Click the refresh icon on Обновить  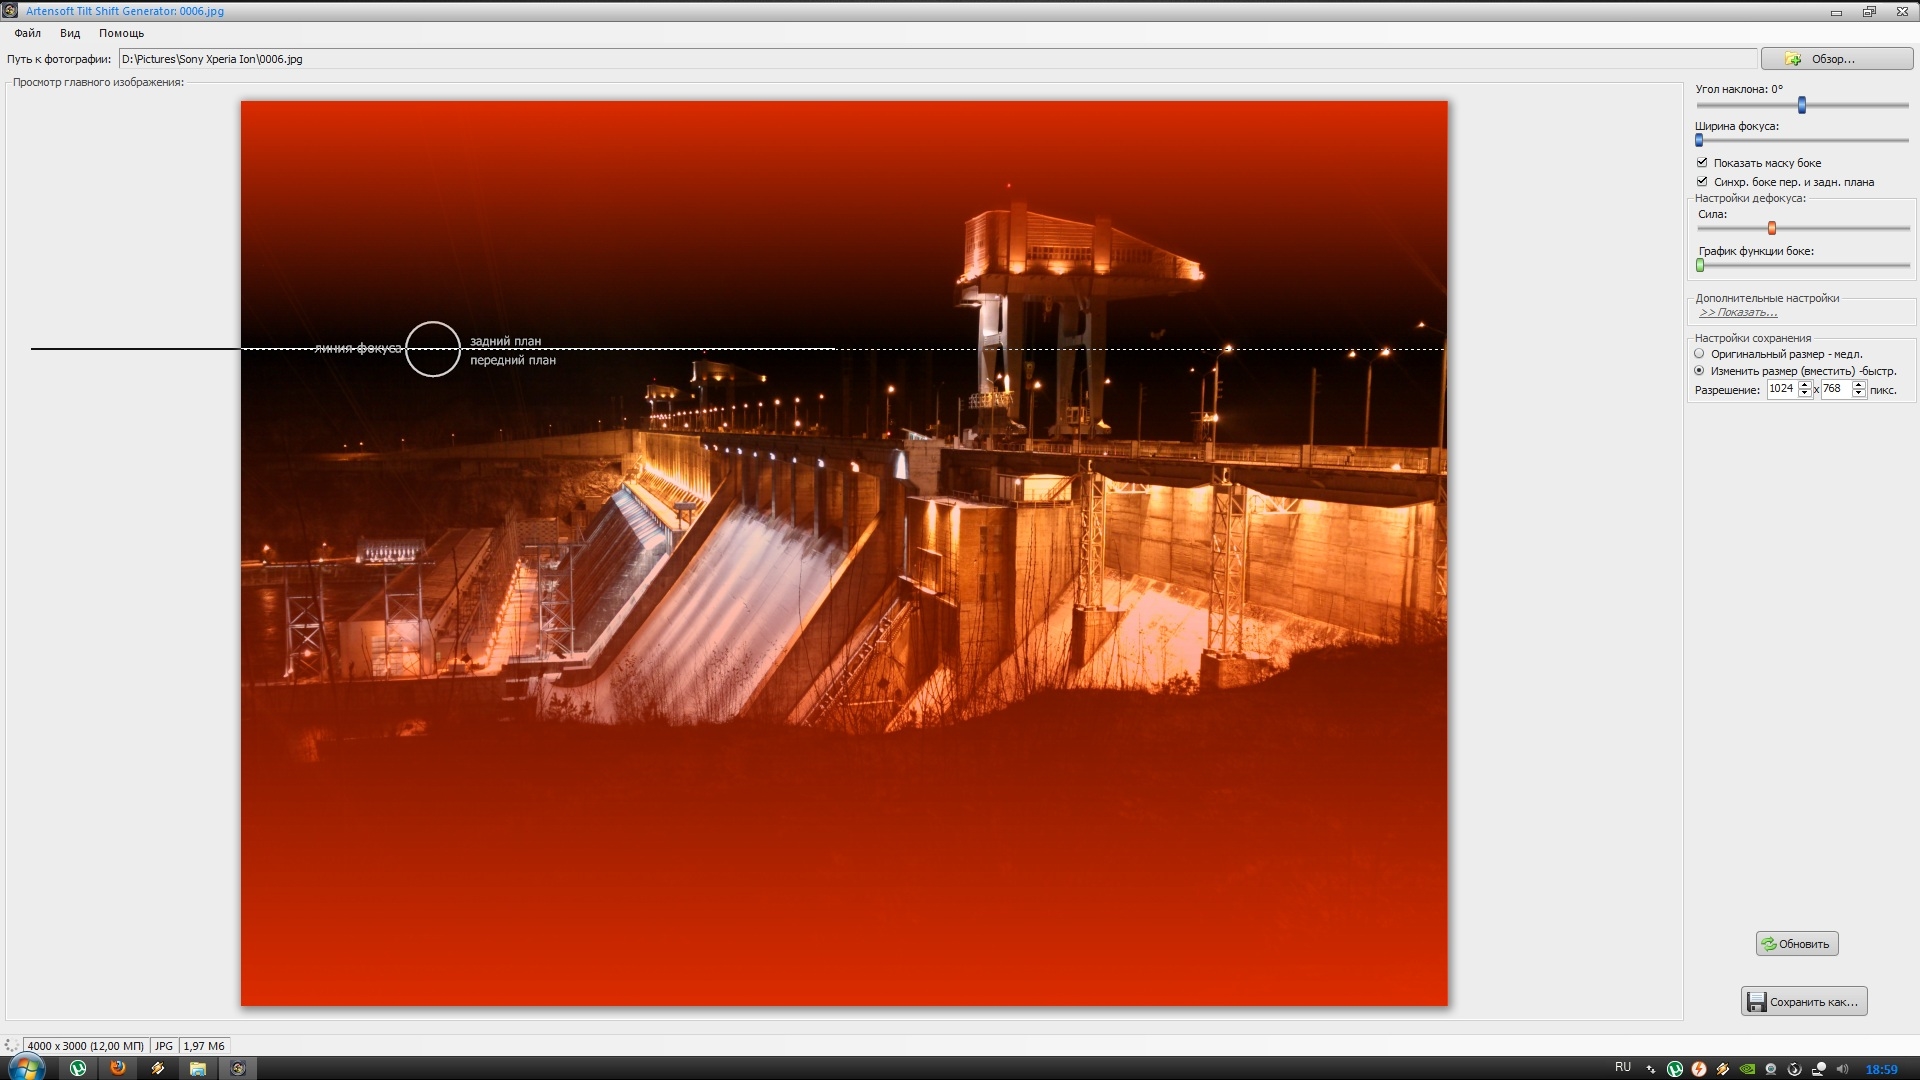(1768, 944)
